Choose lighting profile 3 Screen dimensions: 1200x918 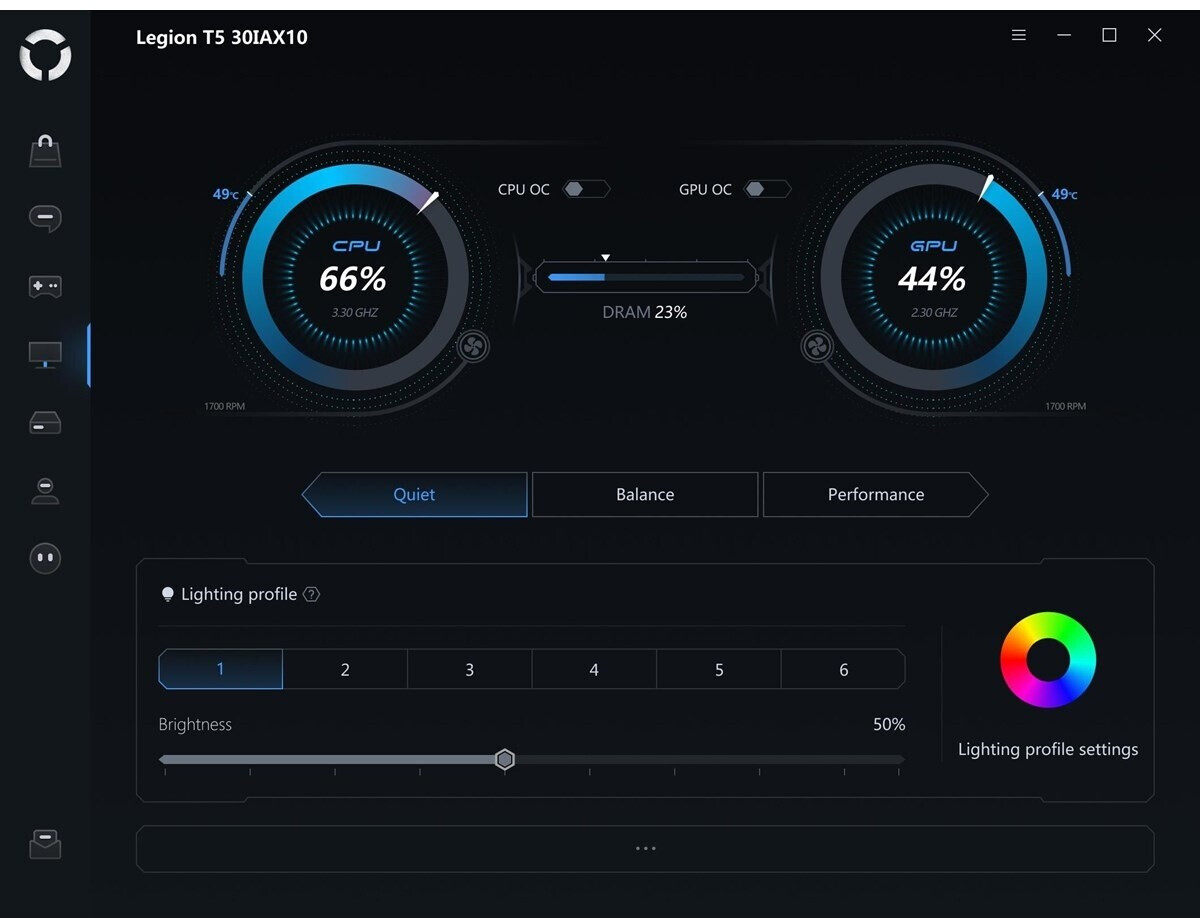(469, 670)
